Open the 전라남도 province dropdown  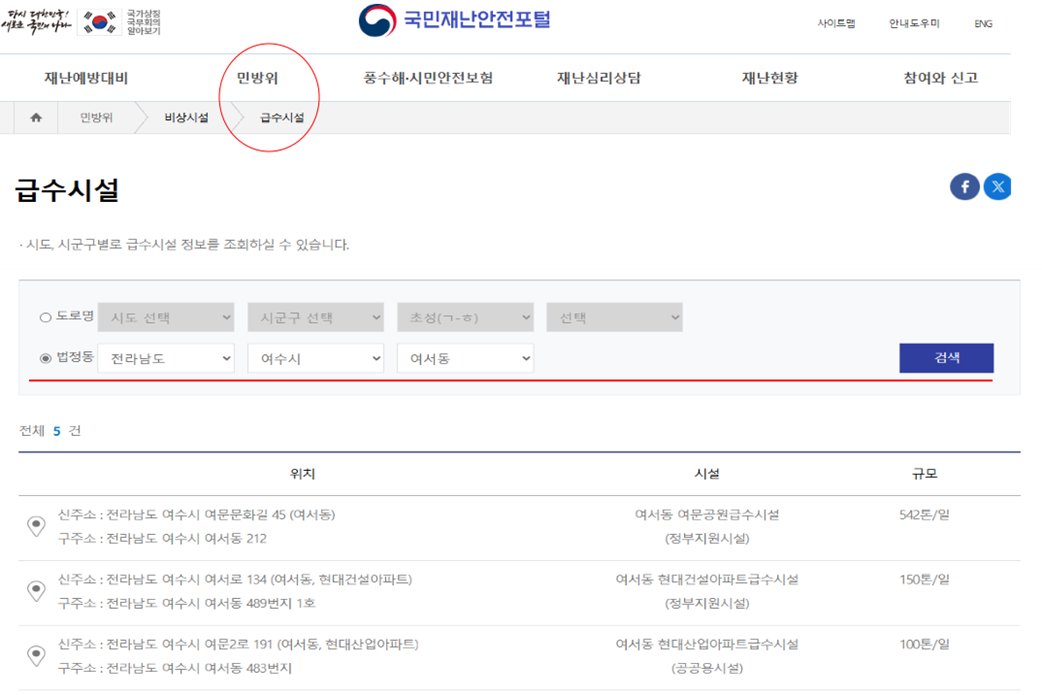tap(165, 358)
